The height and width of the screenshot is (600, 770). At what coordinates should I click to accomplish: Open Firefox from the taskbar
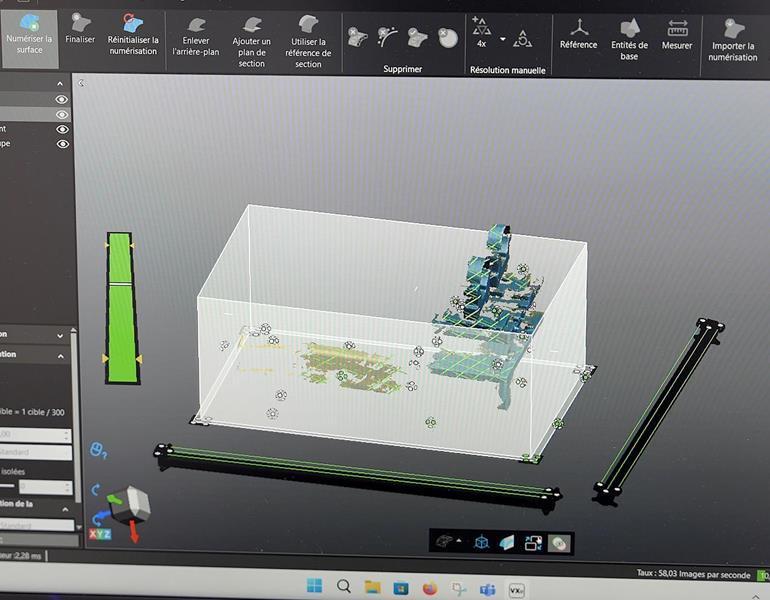click(x=430, y=588)
